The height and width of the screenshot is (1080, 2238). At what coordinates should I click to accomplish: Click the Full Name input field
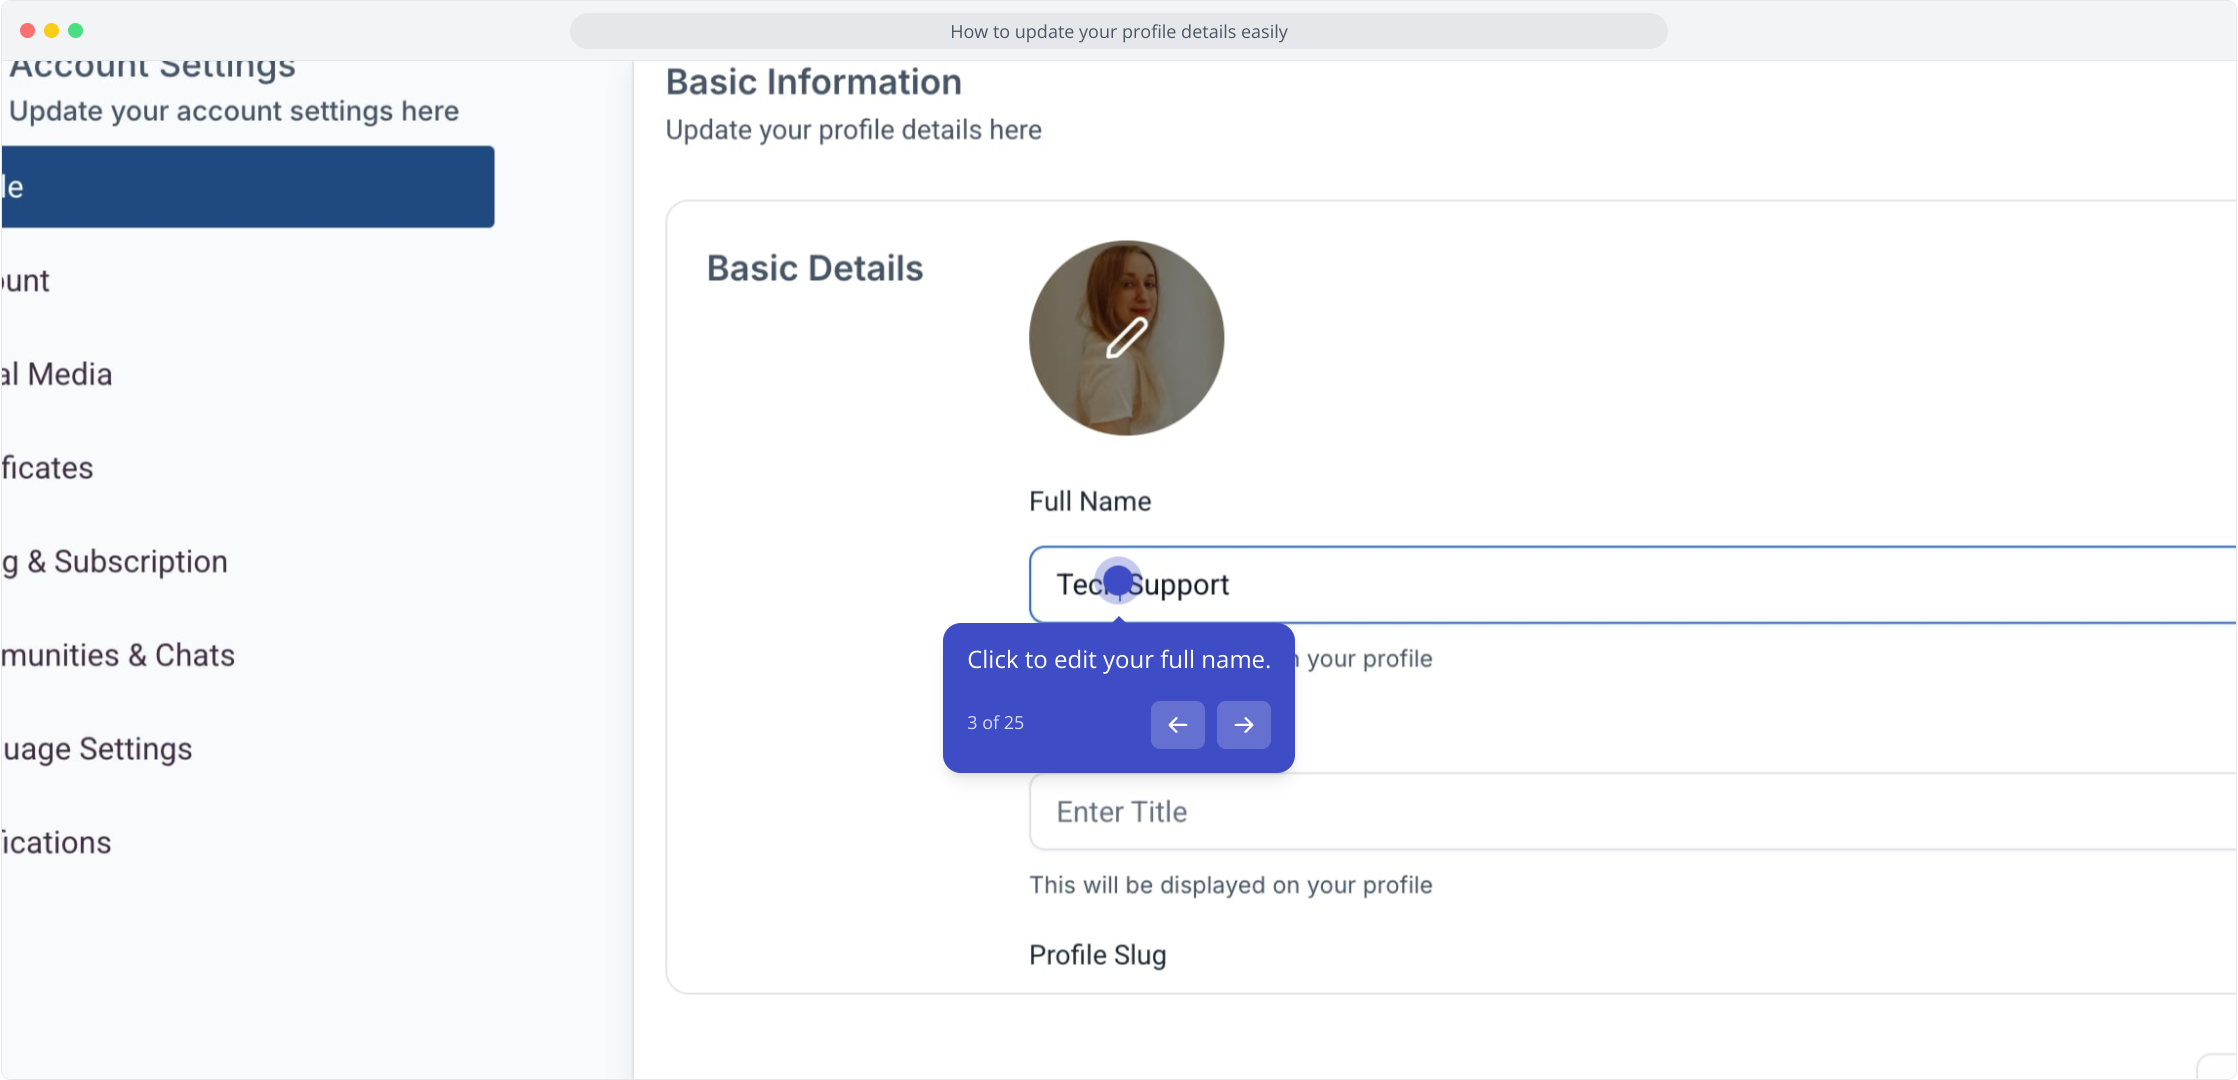pos(1632,585)
